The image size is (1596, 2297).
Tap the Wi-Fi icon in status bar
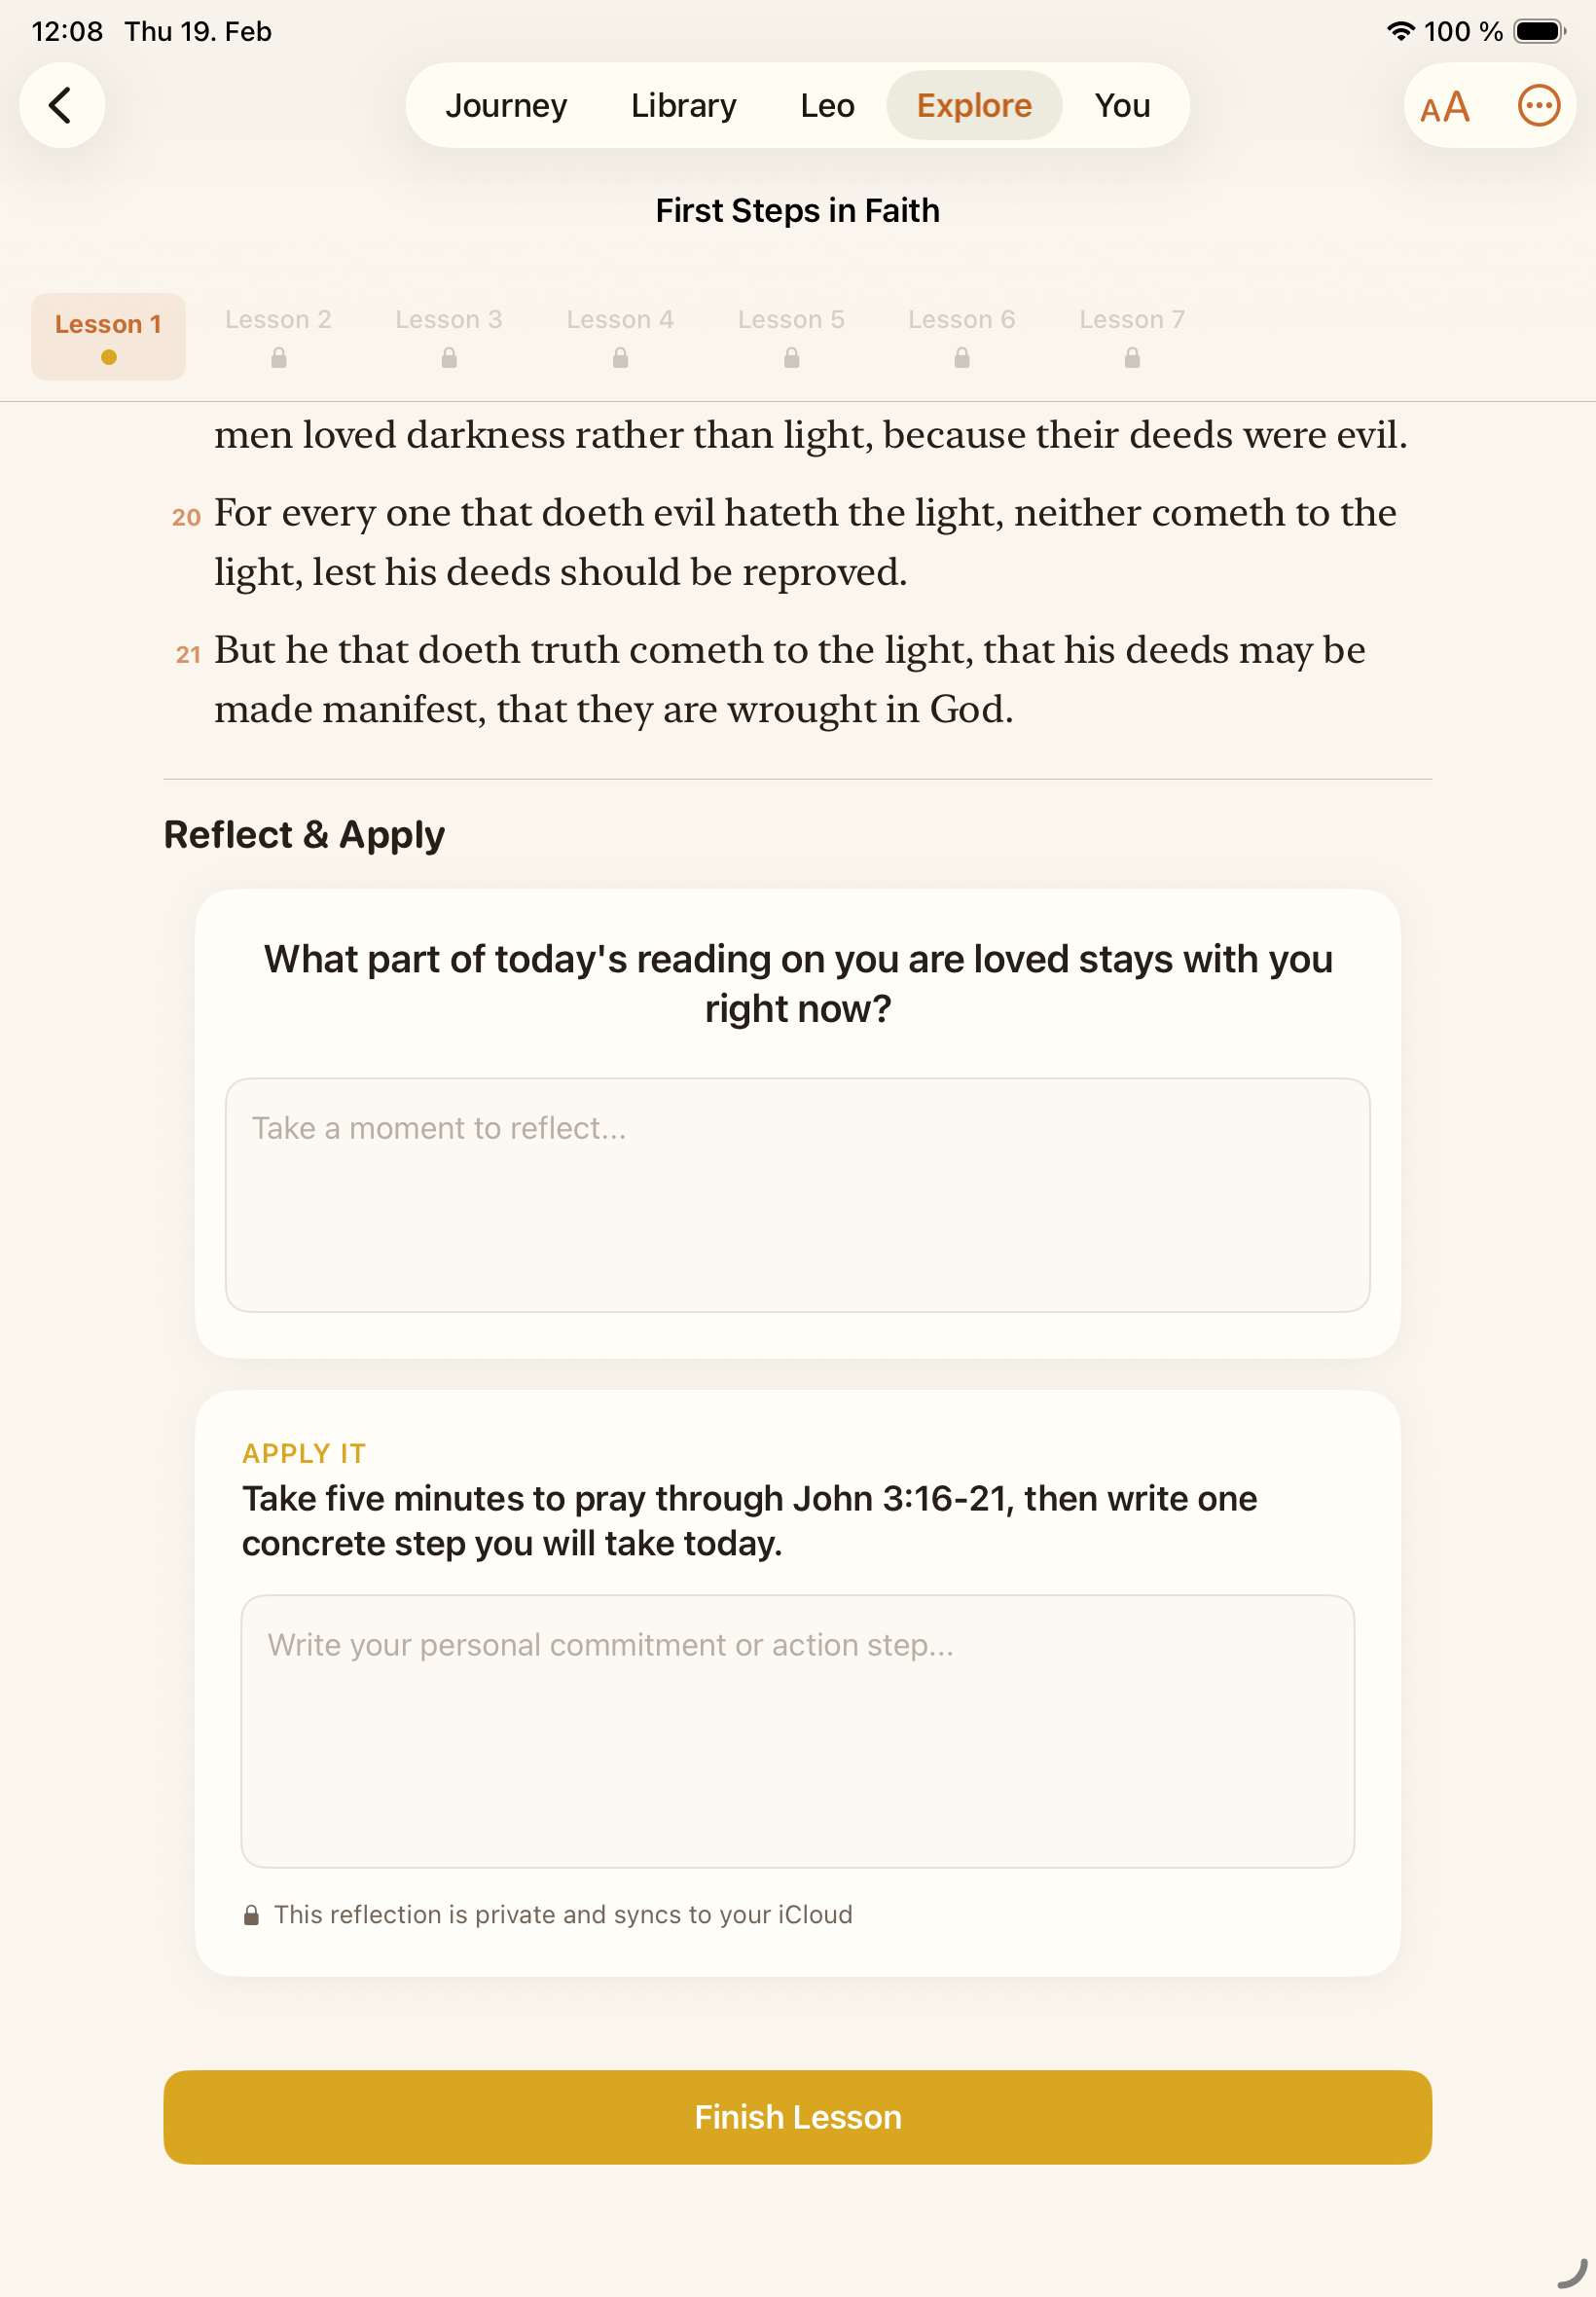pos(1399,31)
